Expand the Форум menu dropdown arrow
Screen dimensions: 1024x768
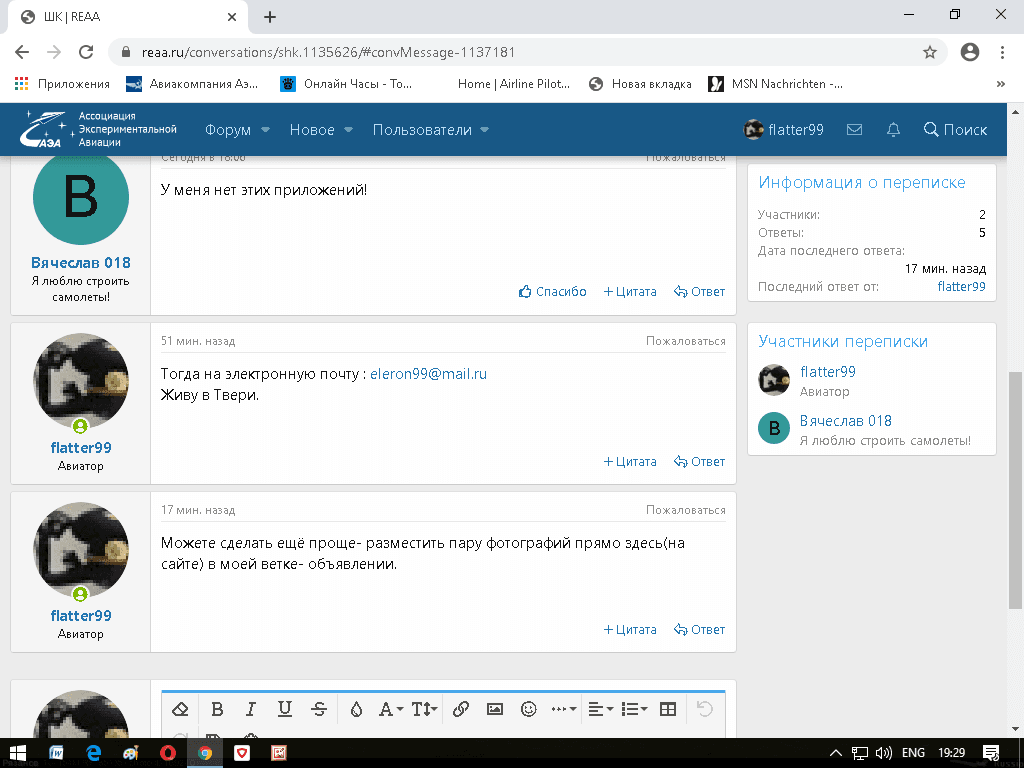(x=266, y=130)
